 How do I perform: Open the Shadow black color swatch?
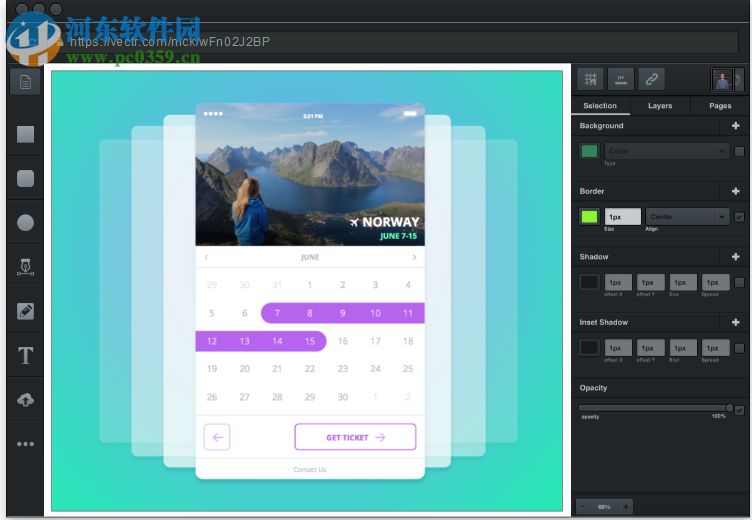point(589,283)
